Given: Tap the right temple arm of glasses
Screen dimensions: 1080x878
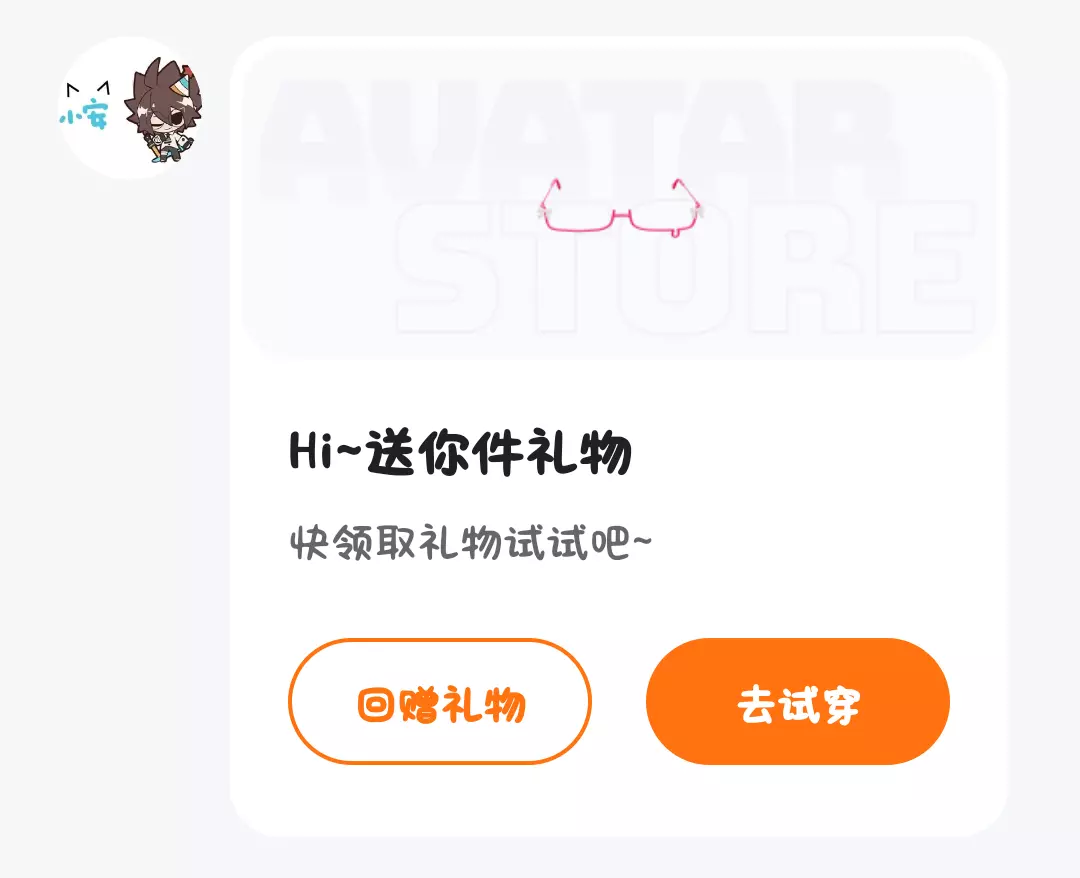Looking at the screenshot, I should click(689, 196).
